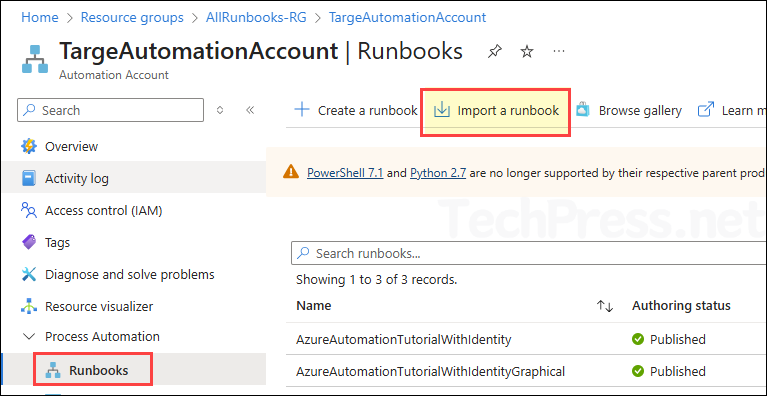Click the Activity log book icon
Viewport: 767px width, 396px height.
click(29, 178)
